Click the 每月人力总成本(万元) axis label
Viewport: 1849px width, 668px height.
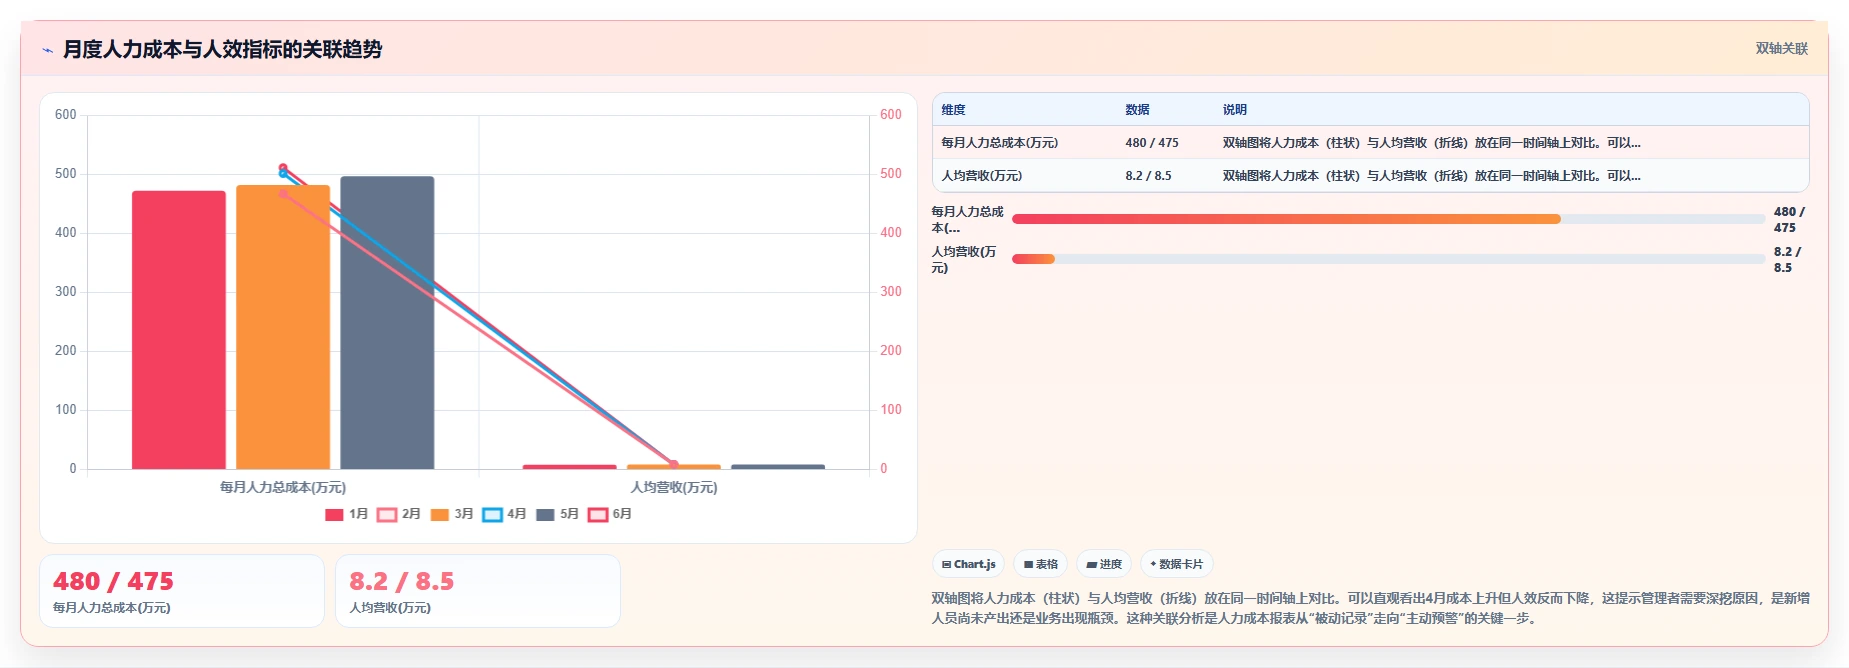tap(283, 488)
